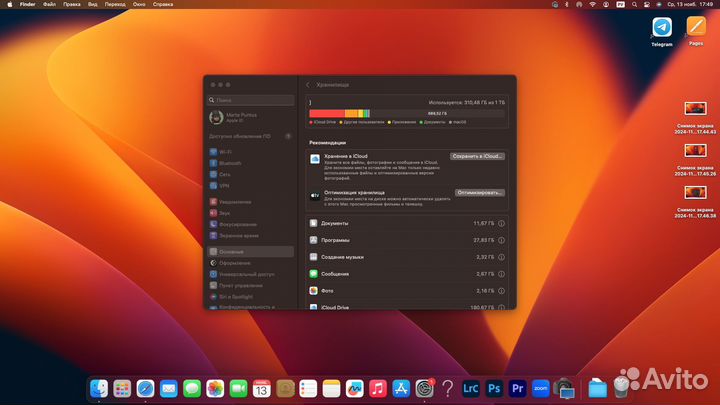Launch FaceTime from the Dock

pos(238,388)
